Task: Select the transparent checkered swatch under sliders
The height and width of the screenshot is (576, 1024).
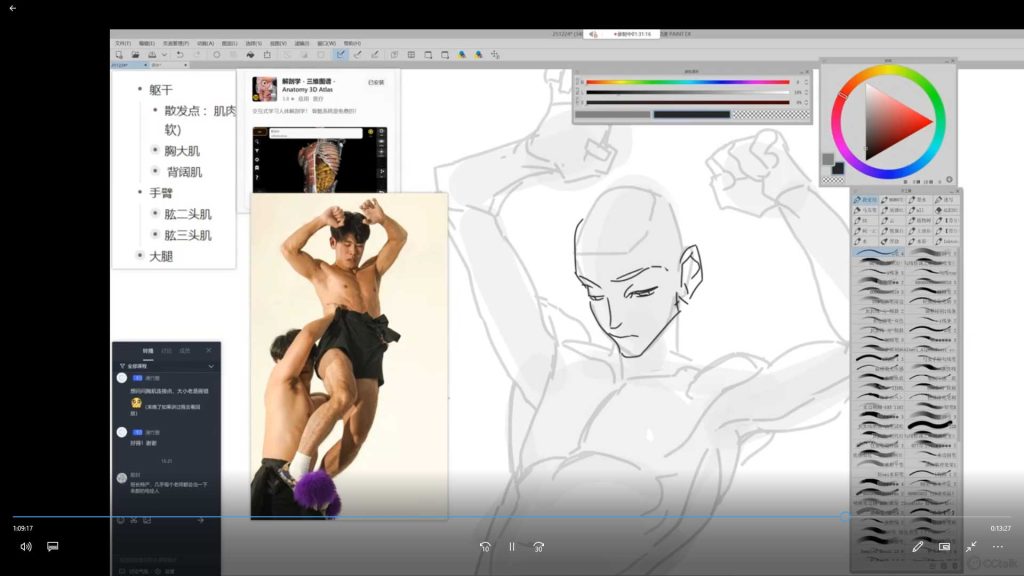Action: [771, 114]
